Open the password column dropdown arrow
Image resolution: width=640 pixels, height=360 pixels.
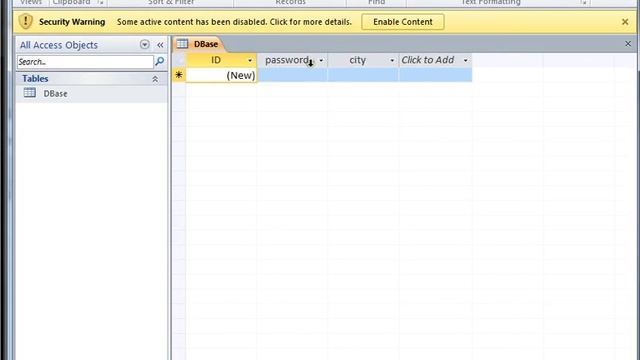[321, 60]
